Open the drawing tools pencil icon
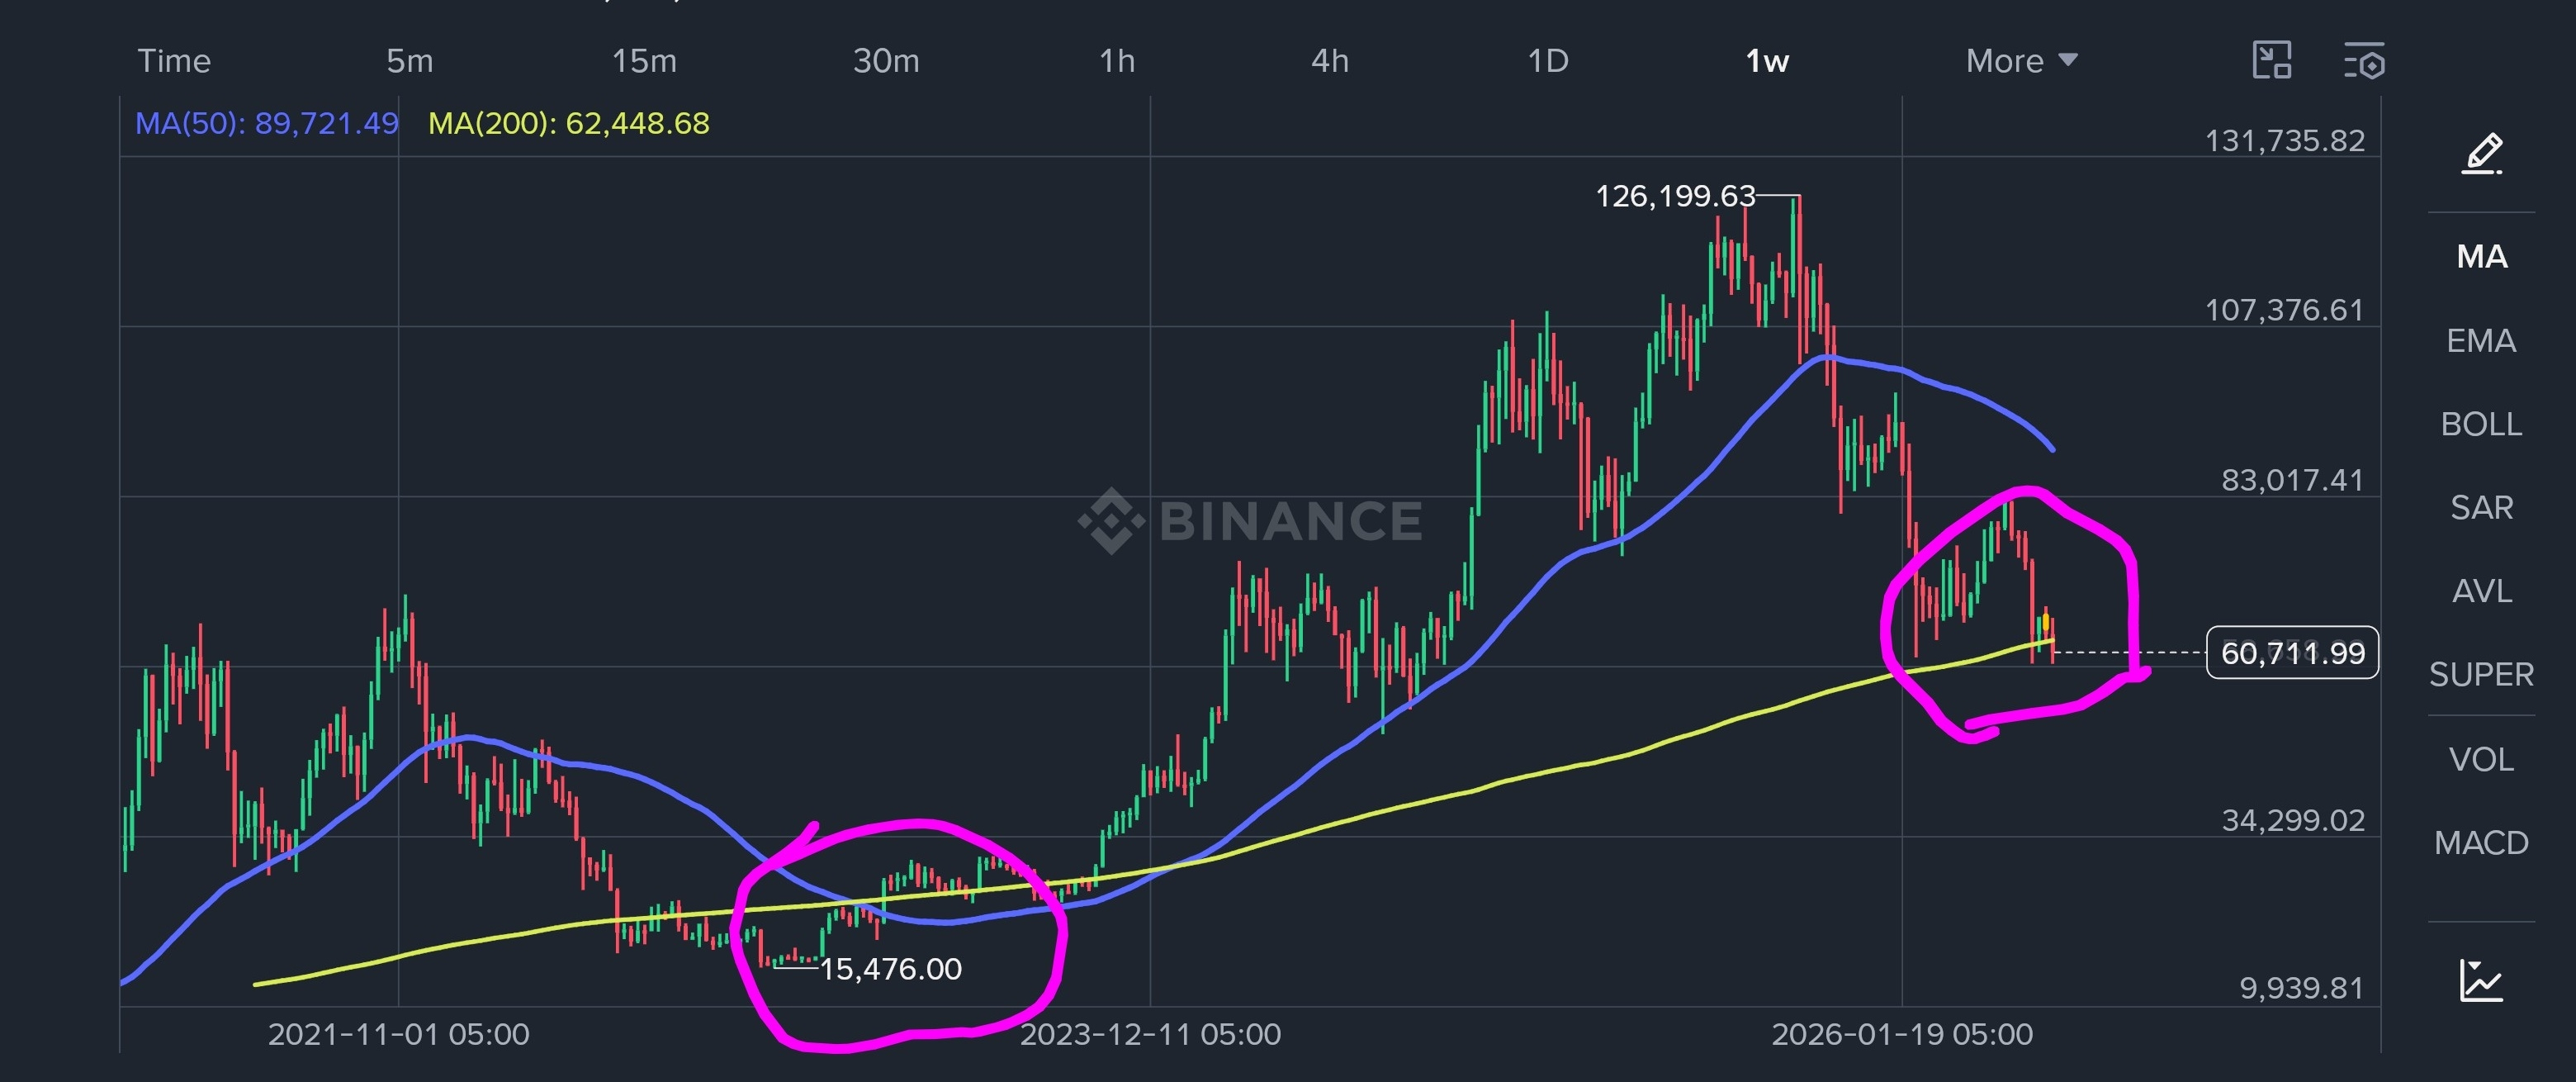The width and height of the screenshot is (2576, 1082). pyautogui.click(x=2481, y=154)
